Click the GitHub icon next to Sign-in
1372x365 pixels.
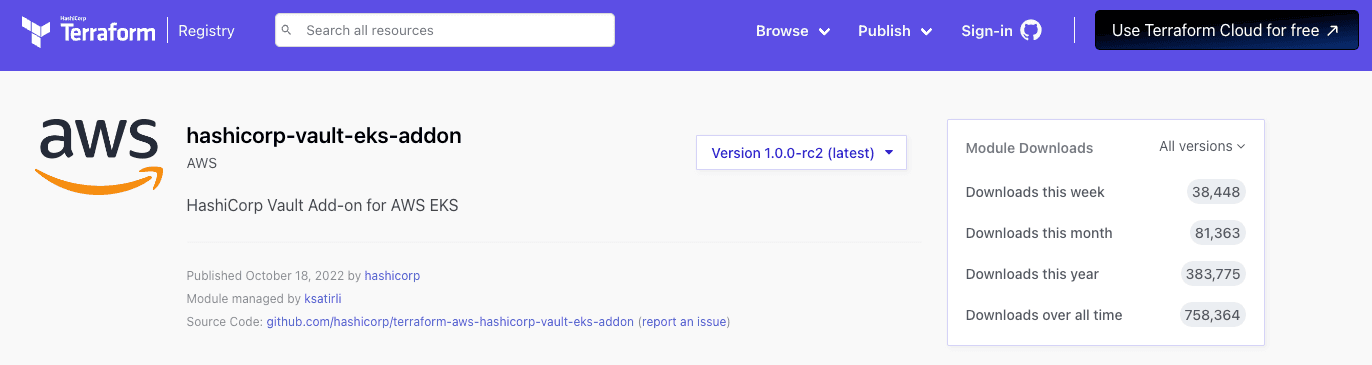1031,30
